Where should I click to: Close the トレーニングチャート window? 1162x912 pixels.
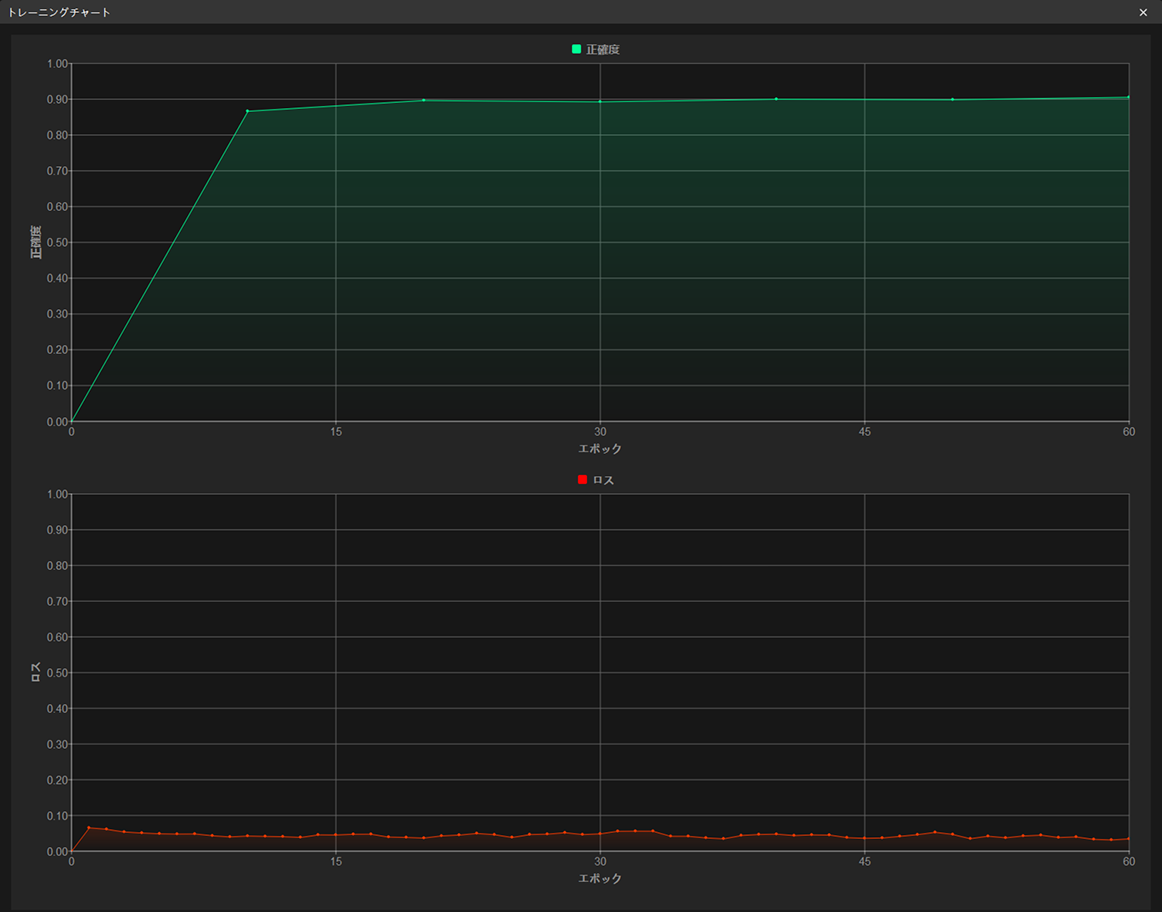pos(1143,13)
